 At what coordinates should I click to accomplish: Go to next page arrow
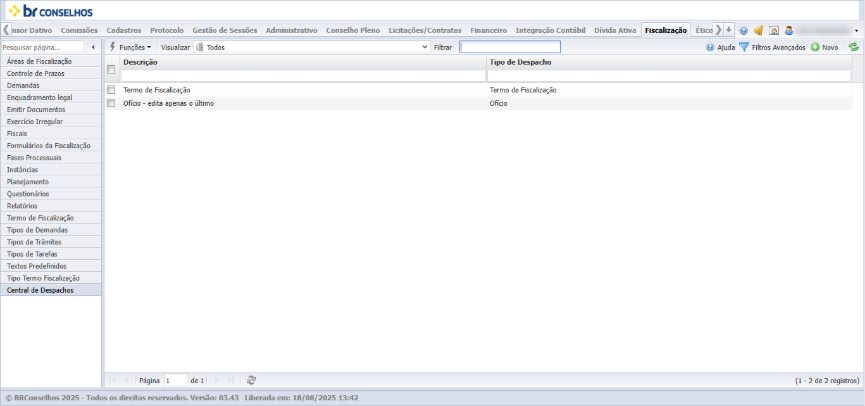pyautogui.click(x=216, y=380)
